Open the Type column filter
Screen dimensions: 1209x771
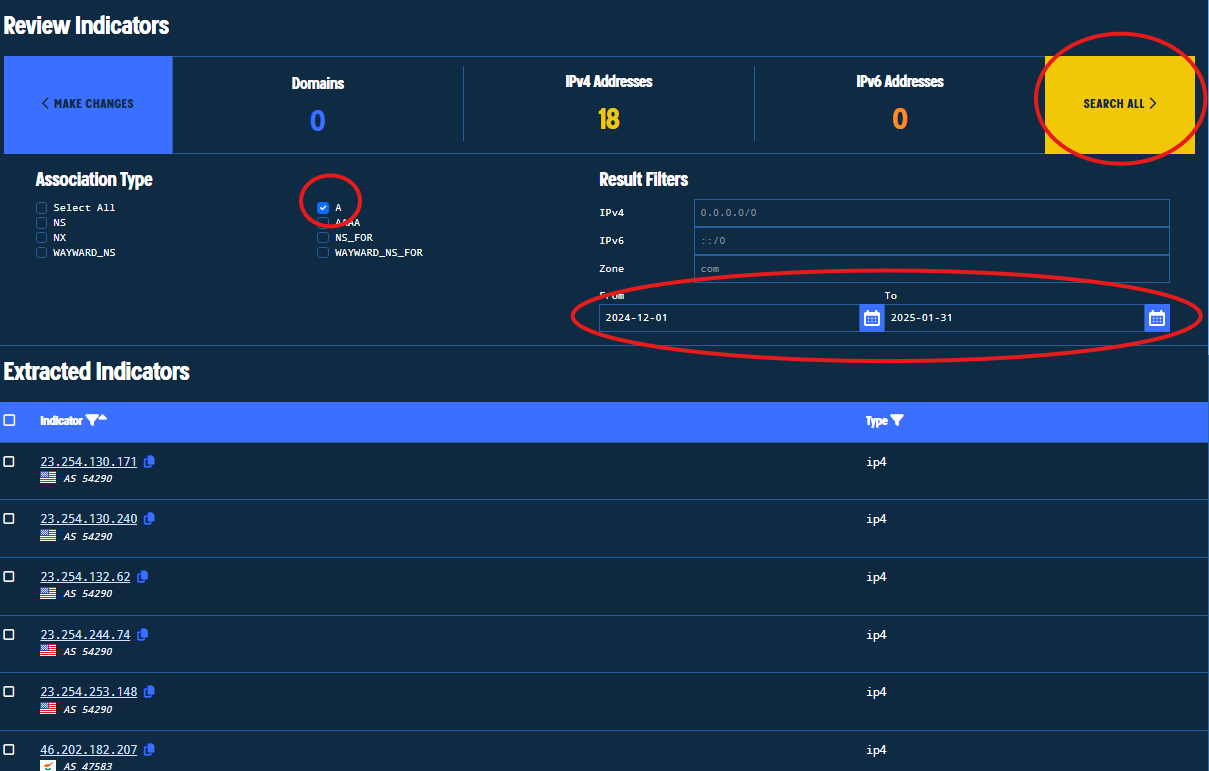[897, 421]
